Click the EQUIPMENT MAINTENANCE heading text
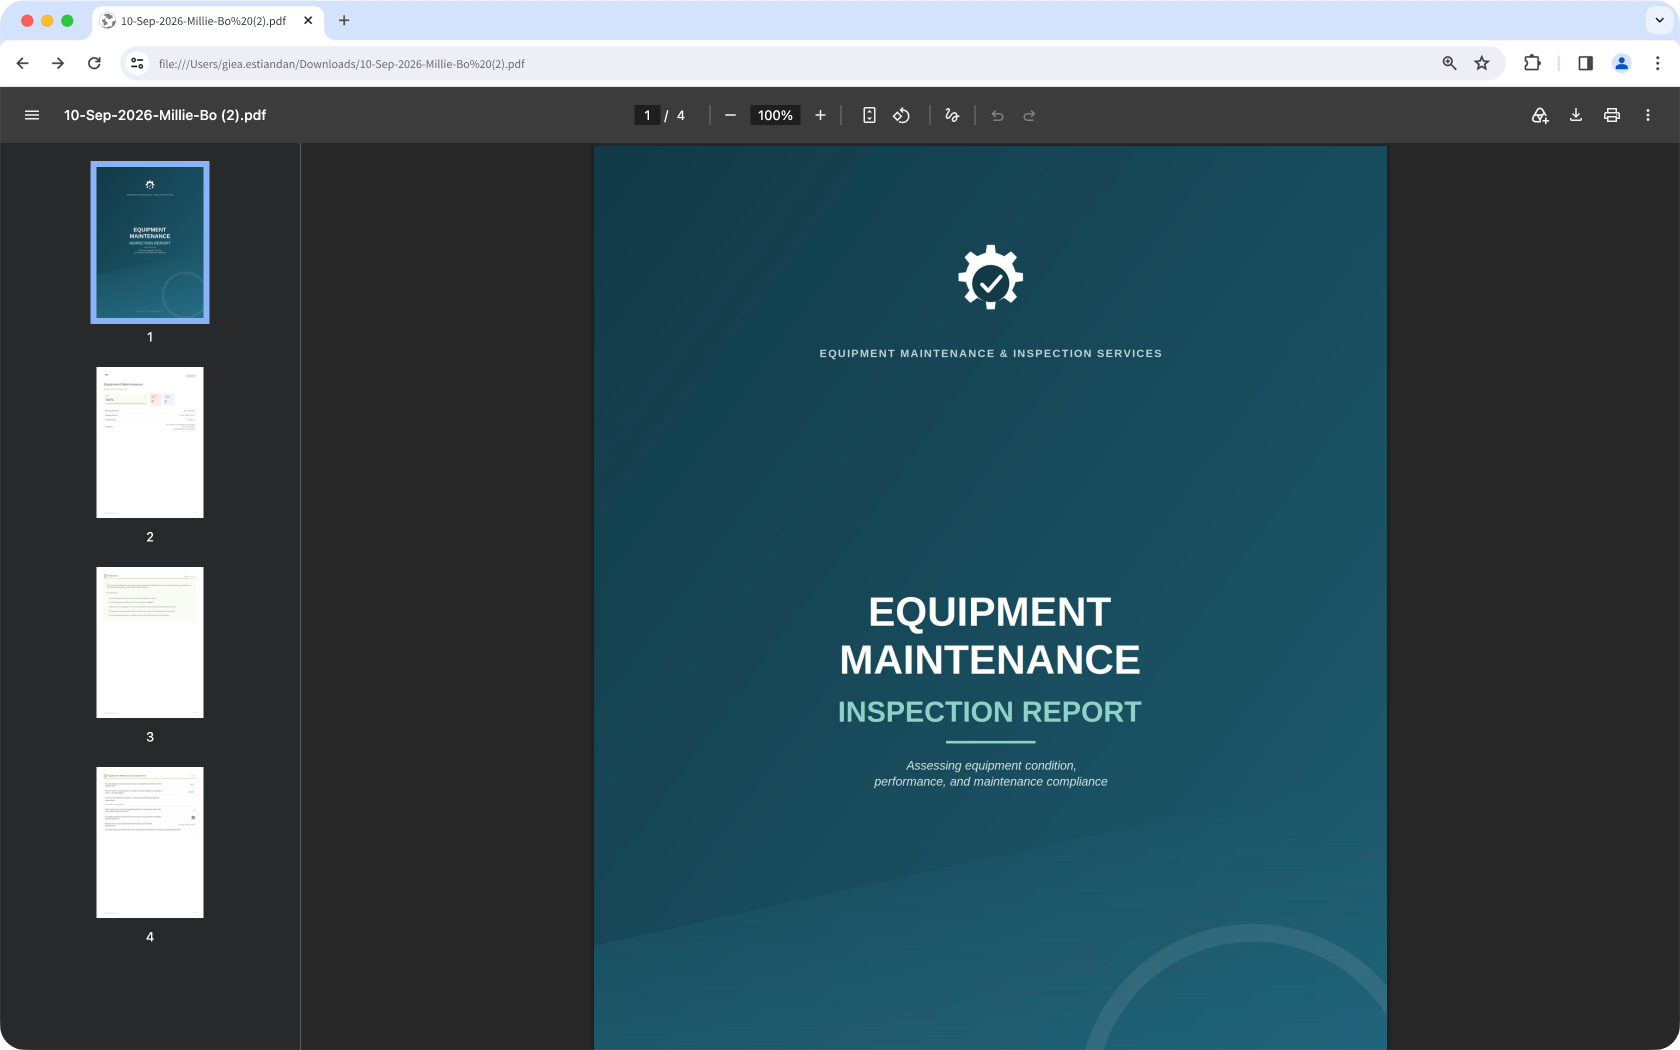The image size is (1680, 1050). [x=990, y=636]
